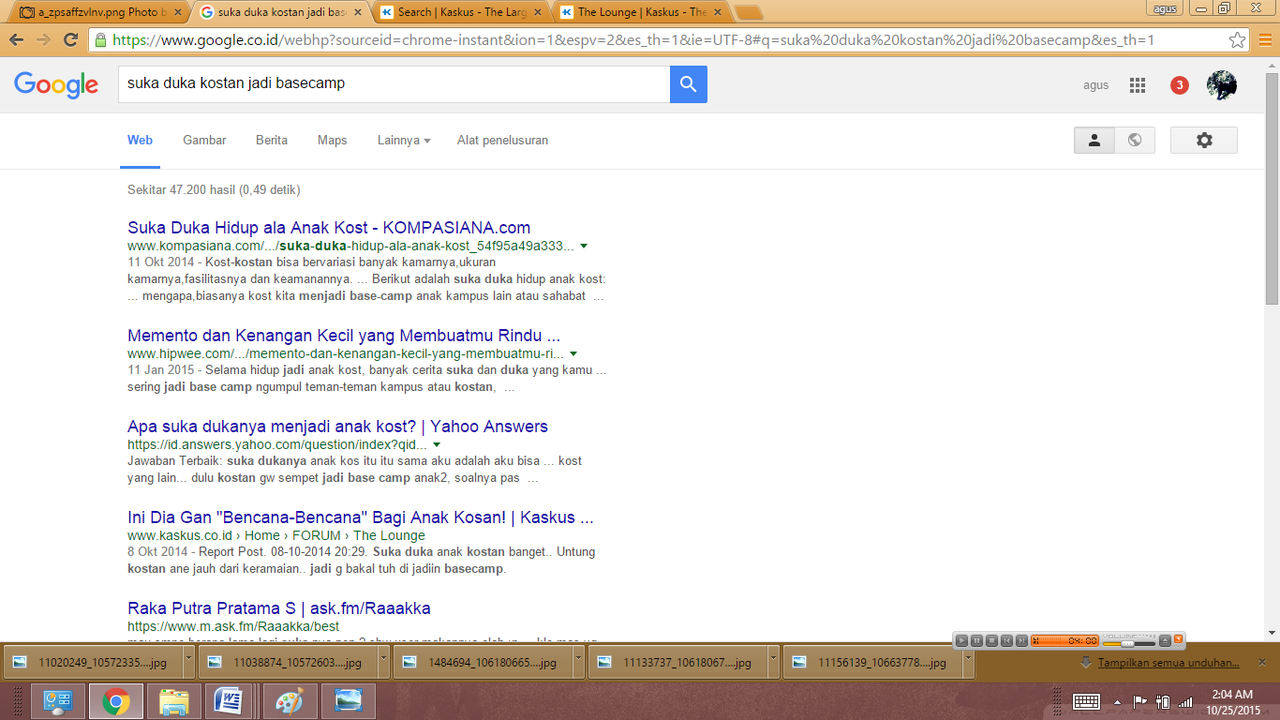This screenshot has height=720, width=1280.
Task: Click the orange restore button on mini player
Action: click(1178, 638)
